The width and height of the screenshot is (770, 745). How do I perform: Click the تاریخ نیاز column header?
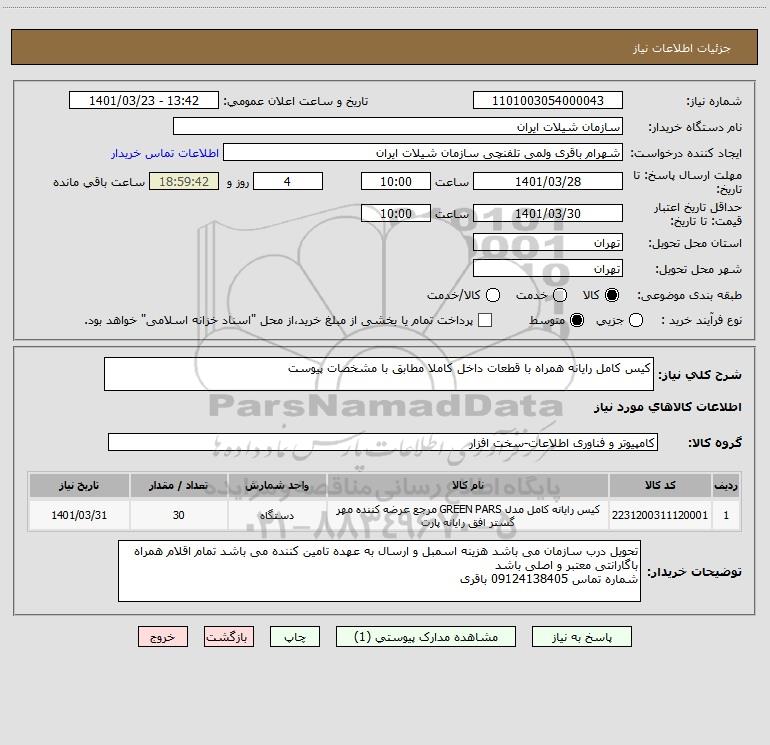point(79,486)
